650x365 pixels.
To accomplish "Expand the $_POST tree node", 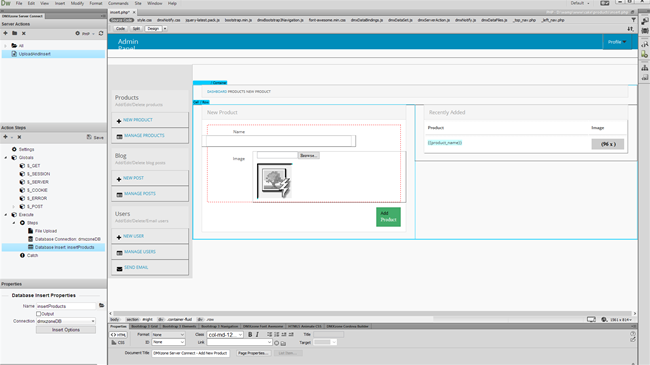I will click(x=13, y=207).
